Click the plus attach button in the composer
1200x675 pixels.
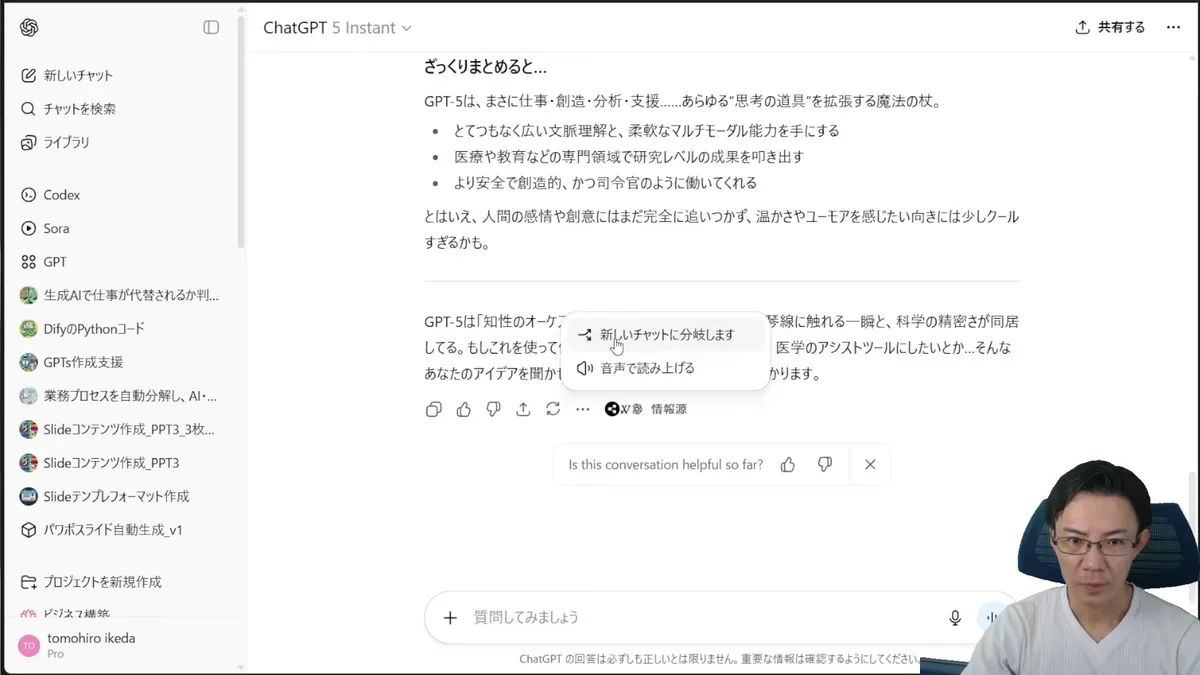pyautogui.click(x=450, y=618)
